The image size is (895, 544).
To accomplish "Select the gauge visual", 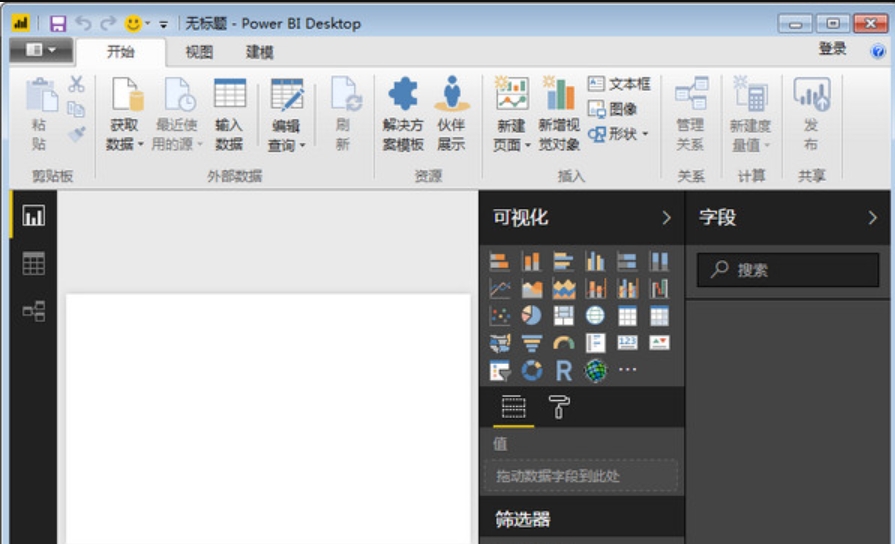I will 563,342.
